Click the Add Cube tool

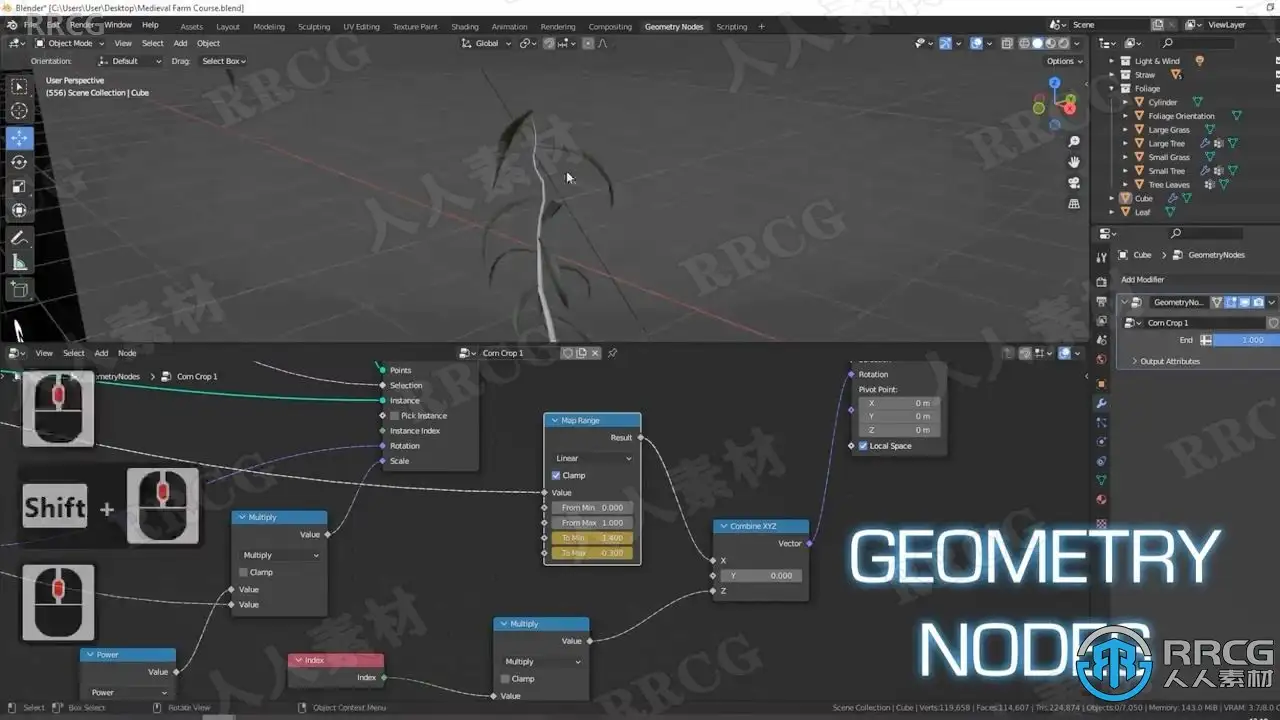[19, 290]
